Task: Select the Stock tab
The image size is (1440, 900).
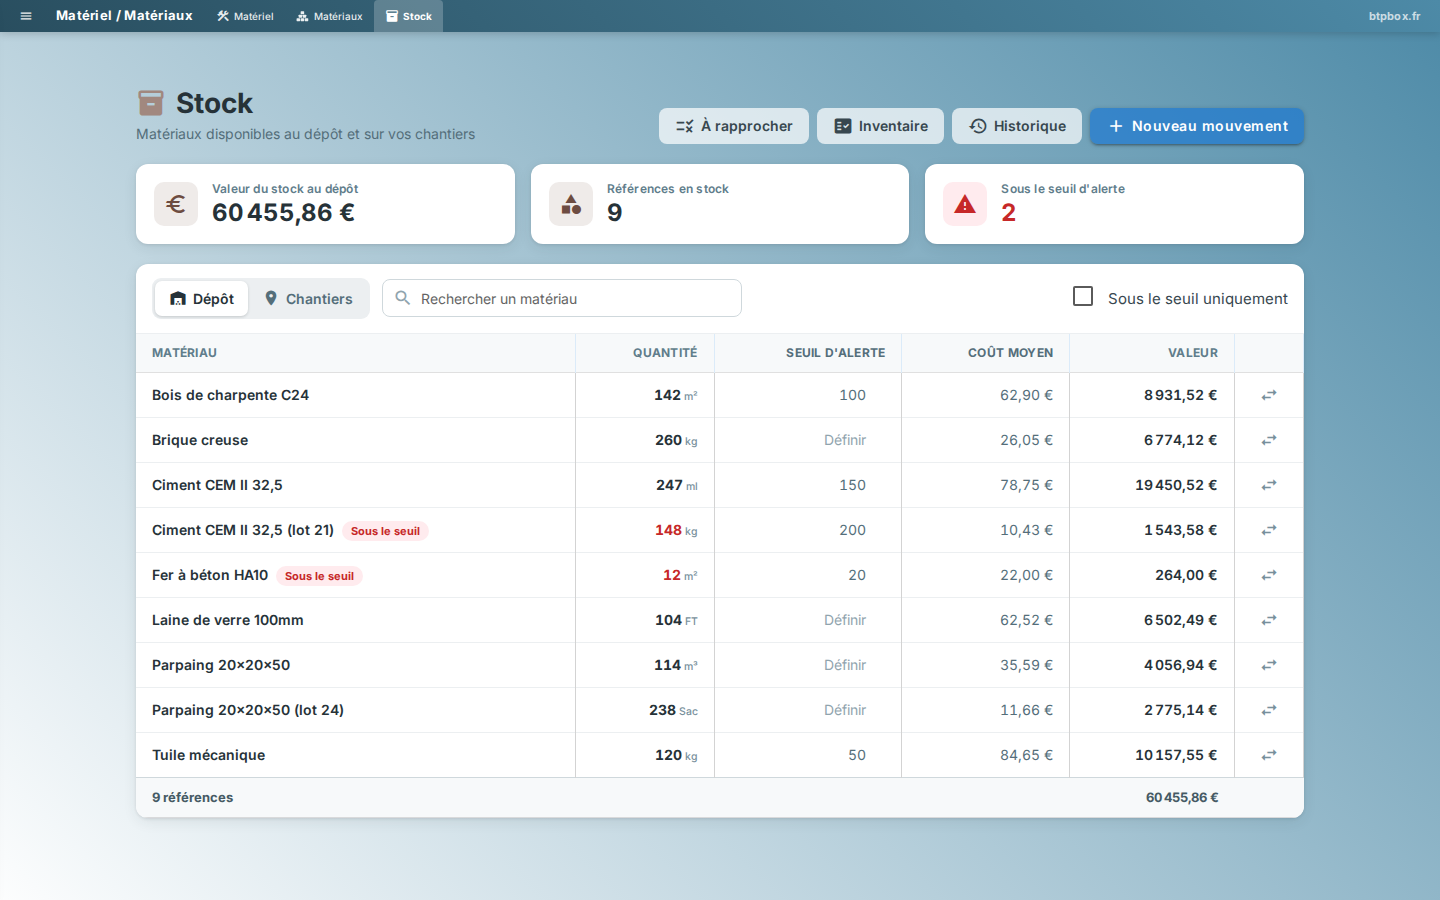Action: tap(409, 16)
